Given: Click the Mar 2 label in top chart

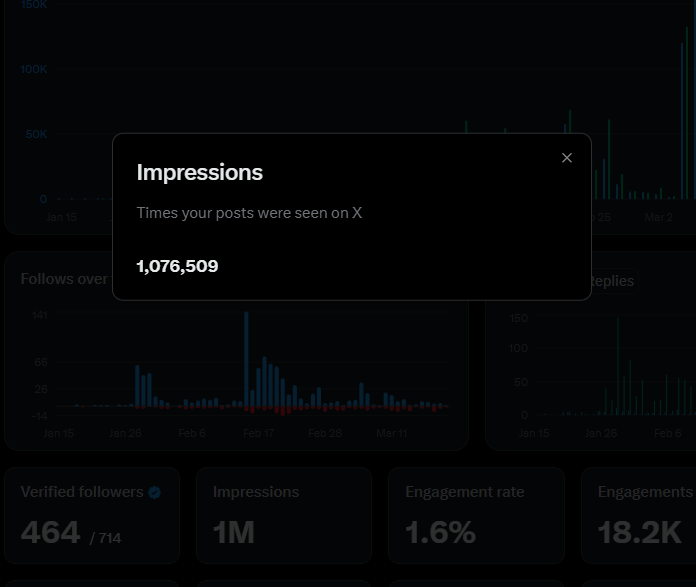Looking at the screenshot, I should 659,217.
